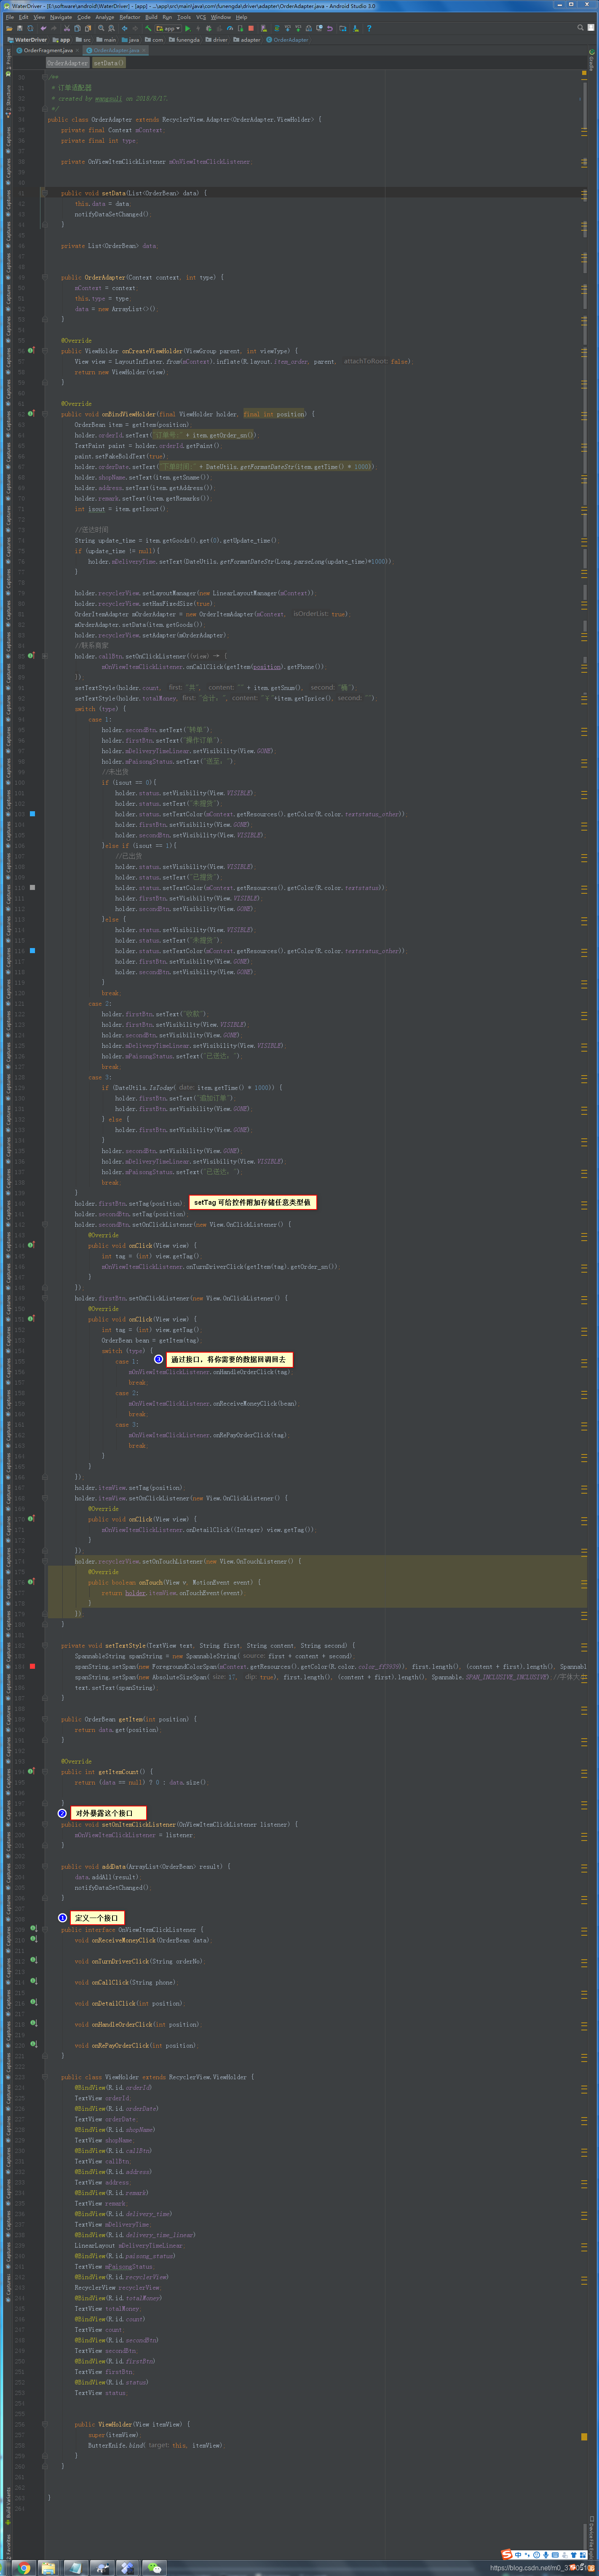Viewport: 599px width, 2576px height.
Task: Click the Sogou input method tray icon
Action: click(507, 2554)
